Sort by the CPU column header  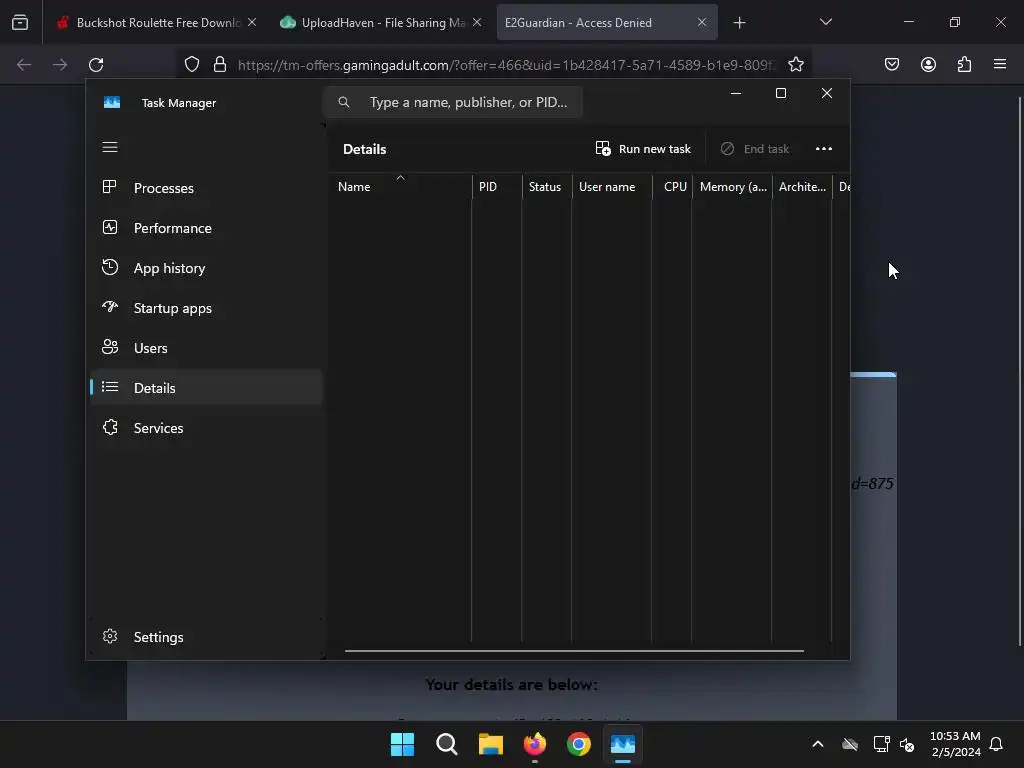click(673, 186)
